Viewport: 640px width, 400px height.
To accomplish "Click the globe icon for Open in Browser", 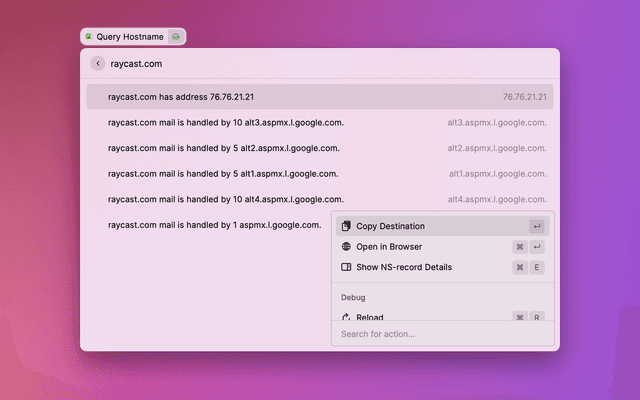I will (x=346, y=247).
